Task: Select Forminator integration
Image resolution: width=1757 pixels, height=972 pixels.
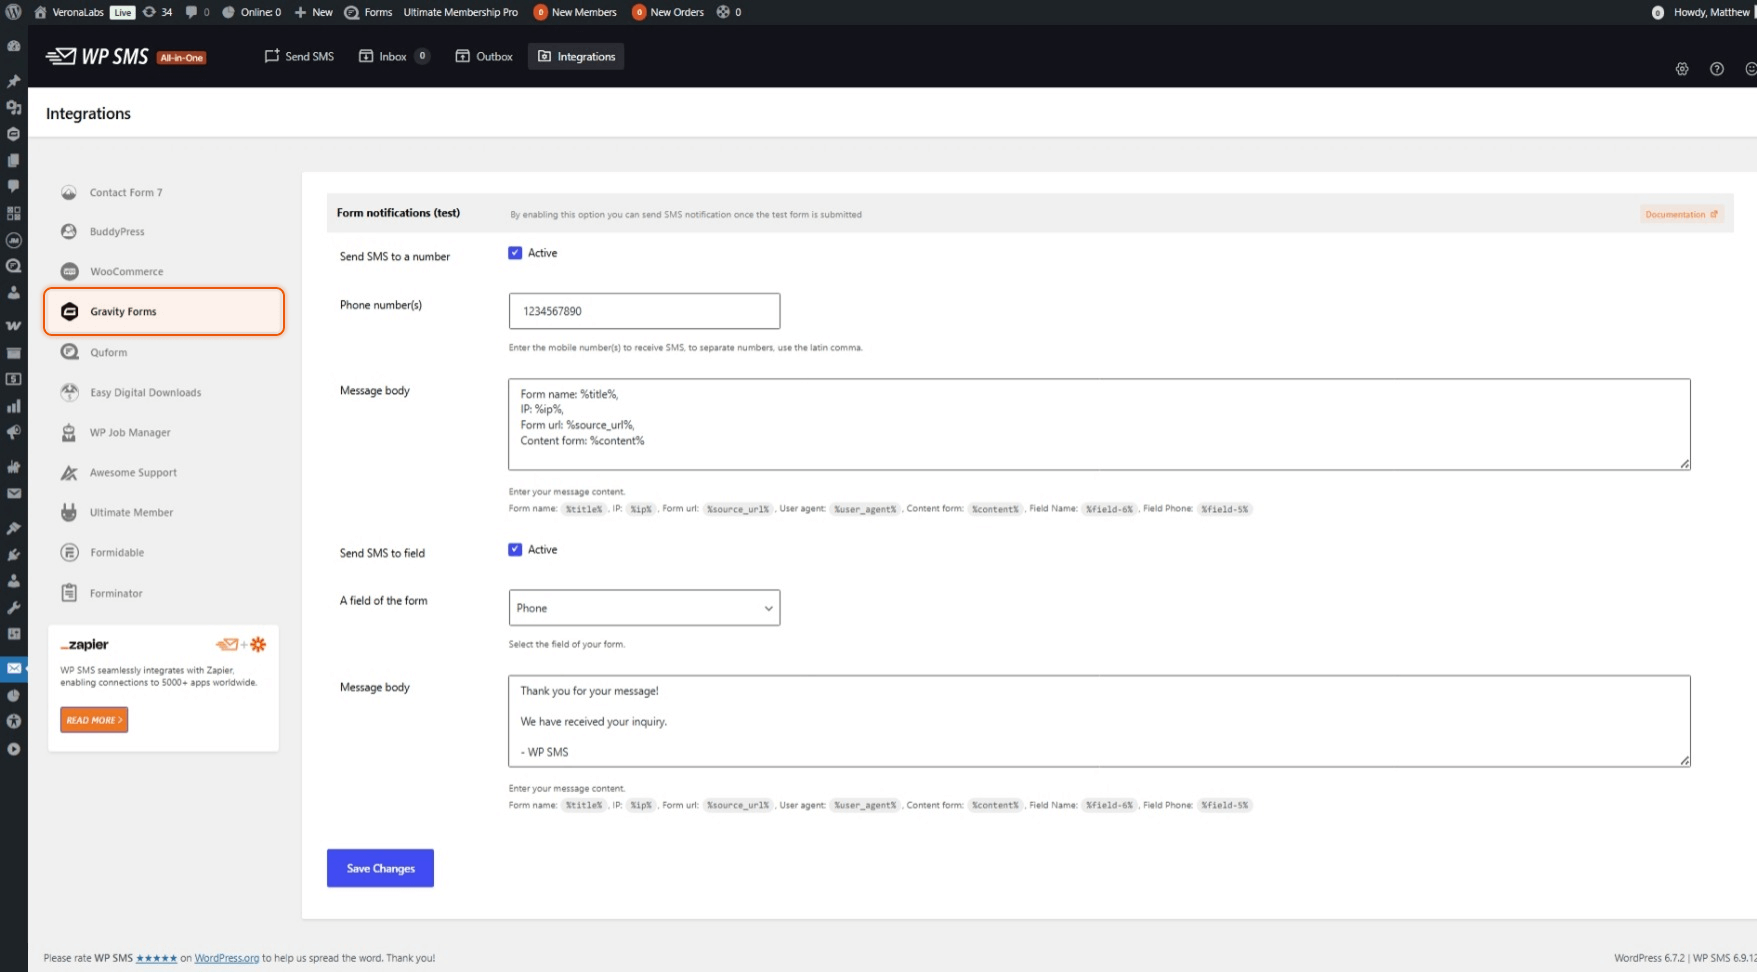Action: coord(164,593)
